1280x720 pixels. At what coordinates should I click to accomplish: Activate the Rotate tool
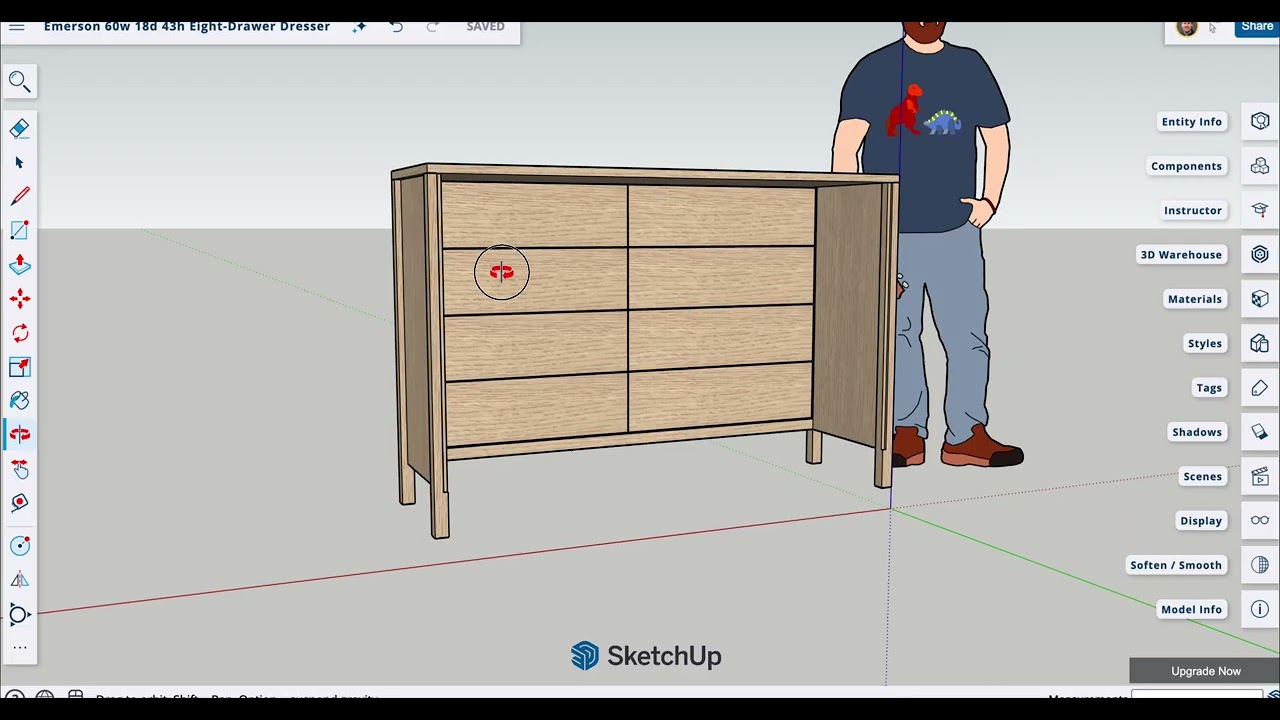click(x=19, y=332)
